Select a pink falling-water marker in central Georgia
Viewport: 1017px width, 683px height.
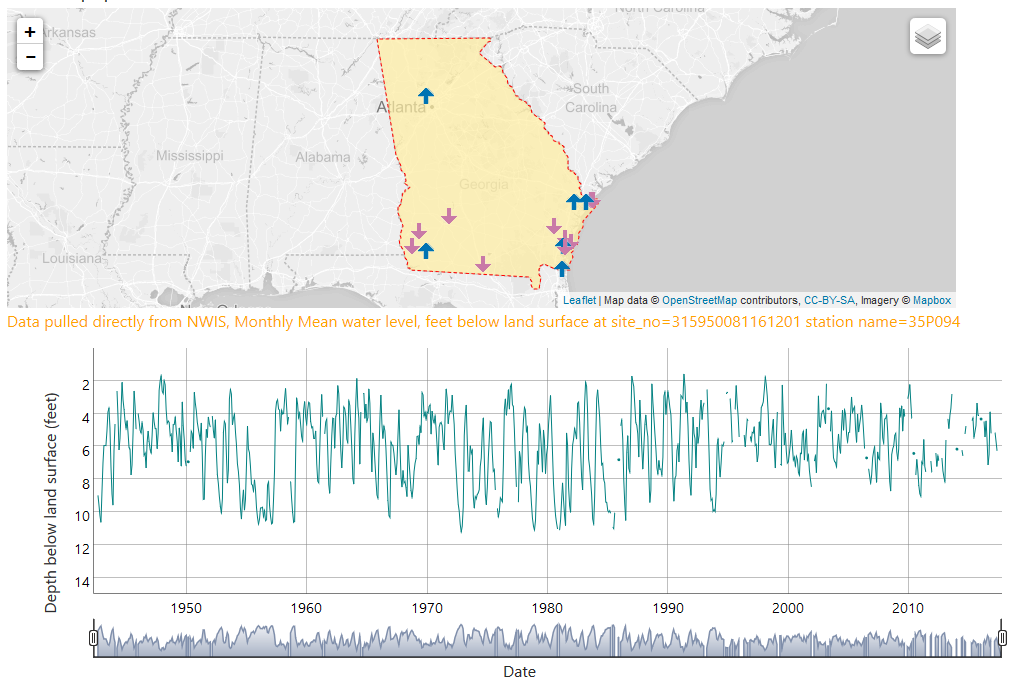click(449, 215)
